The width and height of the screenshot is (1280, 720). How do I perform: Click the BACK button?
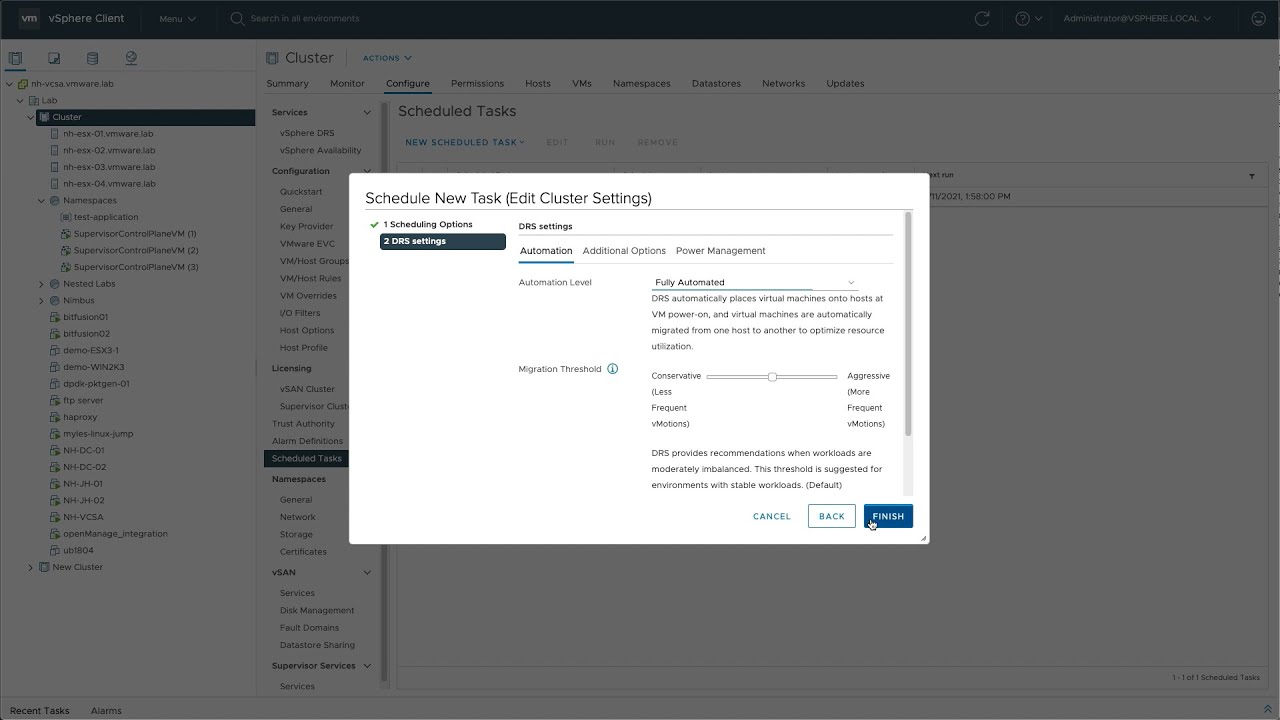tap(832, 516)
